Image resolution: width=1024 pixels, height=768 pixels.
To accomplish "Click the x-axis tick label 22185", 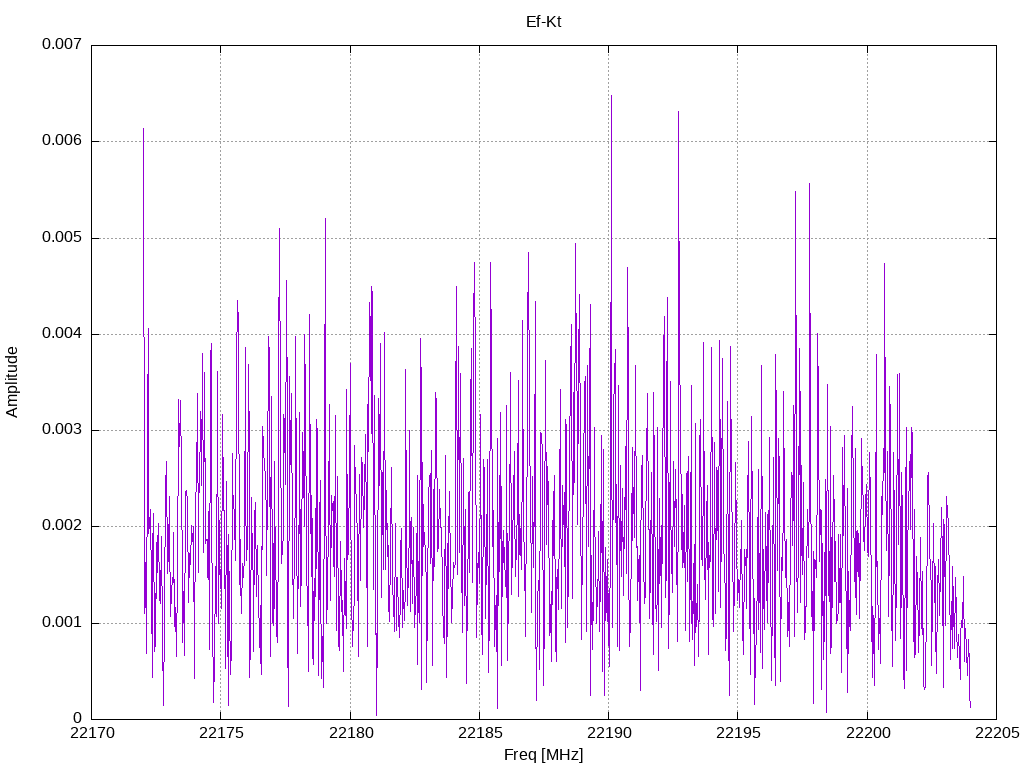I will (480, 733).
